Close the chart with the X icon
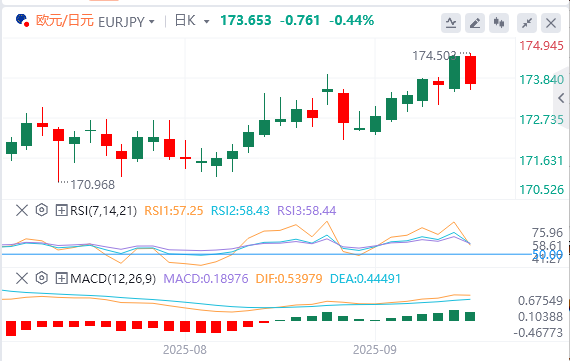570x361 pixels. coord(551,23)
